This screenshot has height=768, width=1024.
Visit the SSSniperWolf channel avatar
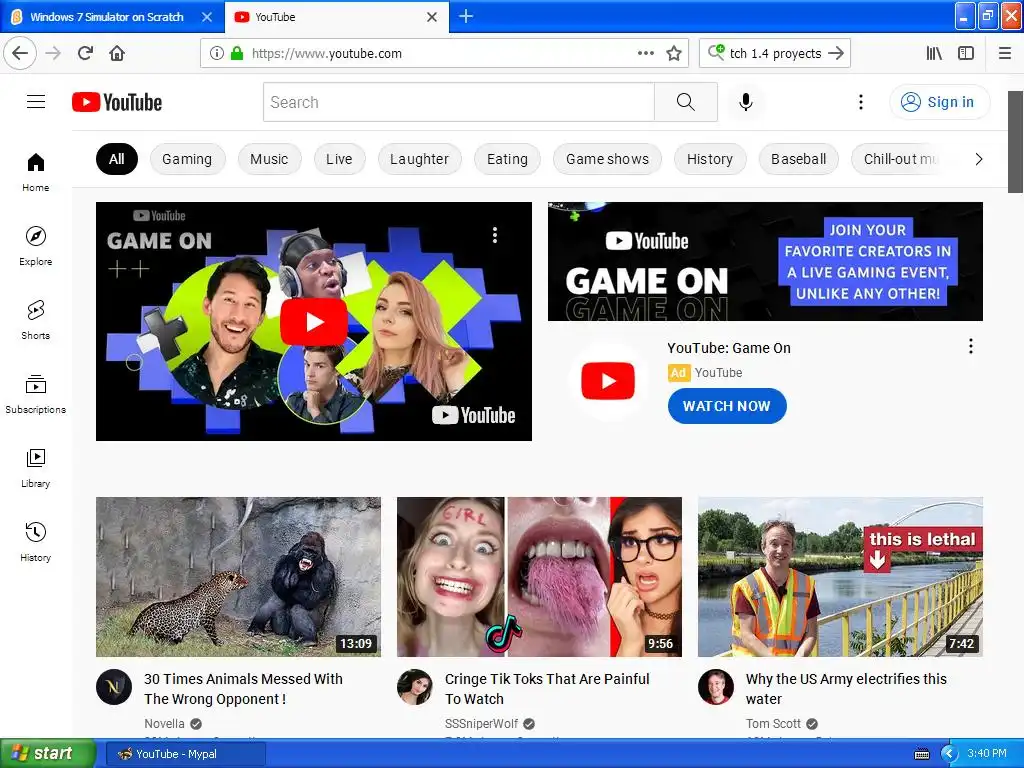tap(415, 687)
